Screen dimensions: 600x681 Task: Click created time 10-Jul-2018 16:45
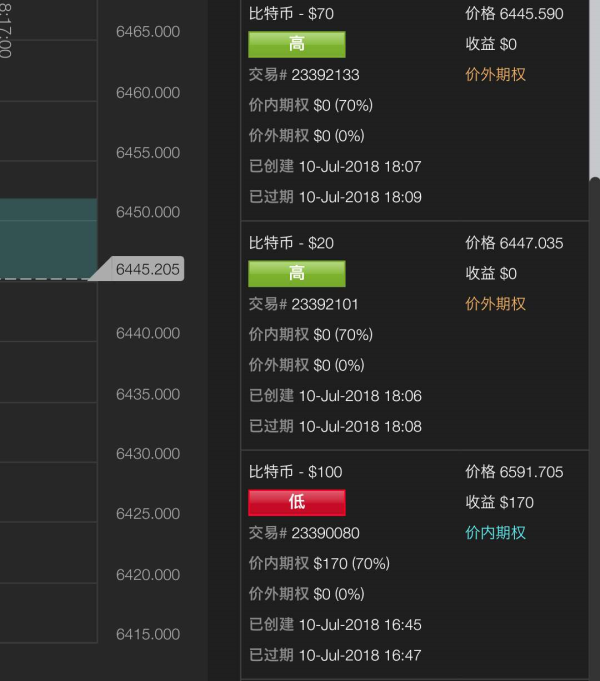pos(360,625)
